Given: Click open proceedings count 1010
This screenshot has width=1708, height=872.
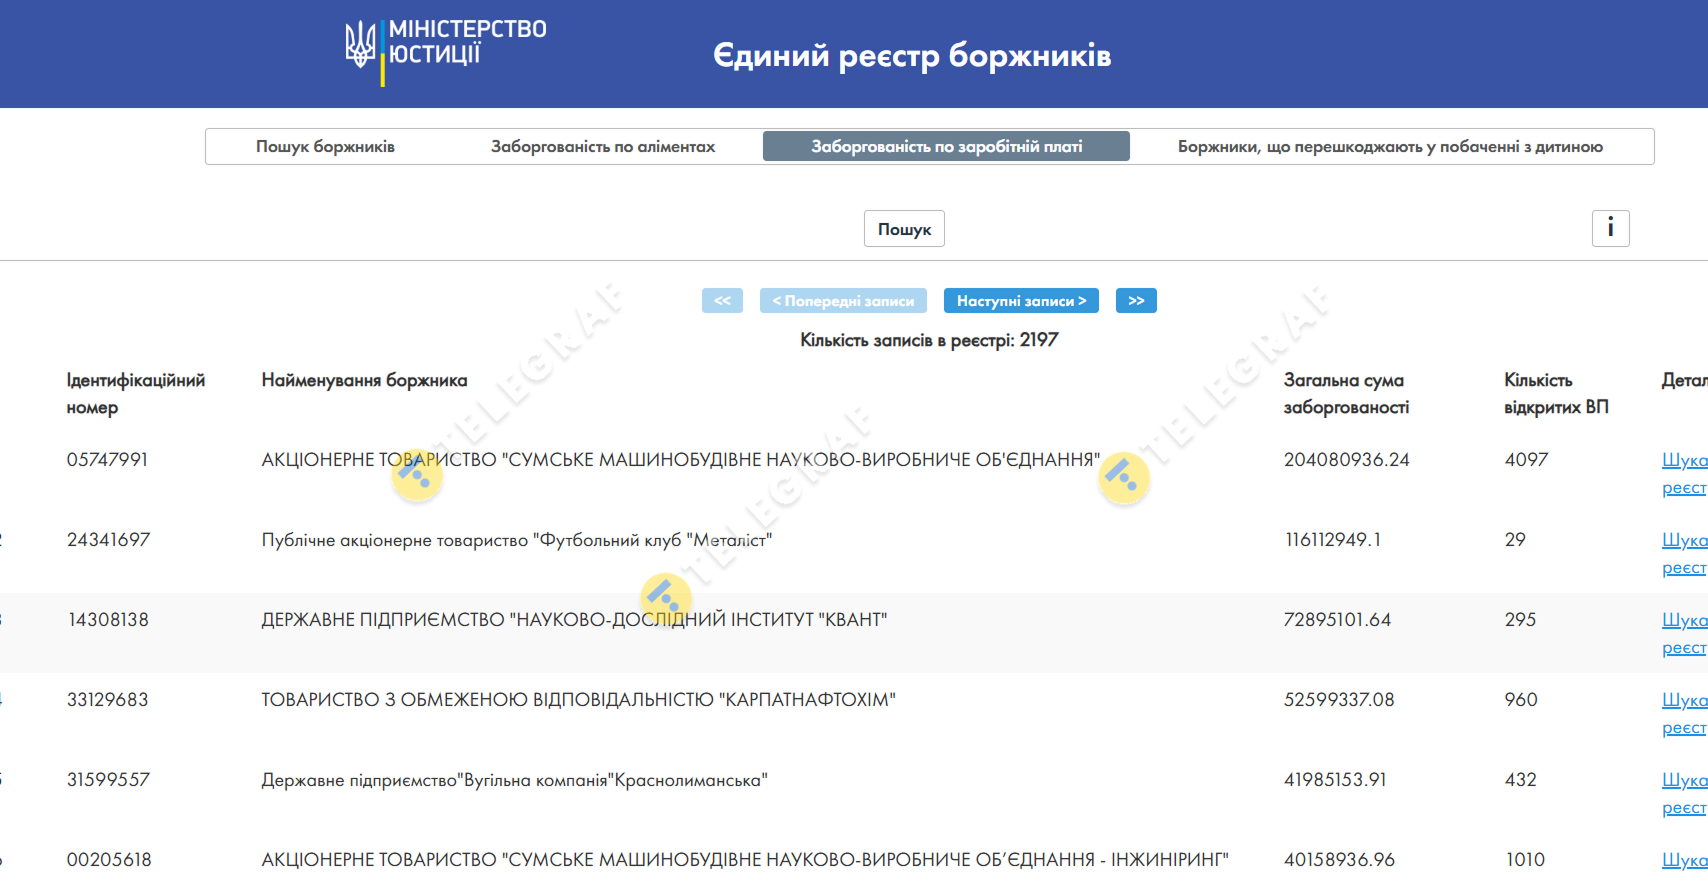Looking at the screenshot, I should (x=1525, y=860).
